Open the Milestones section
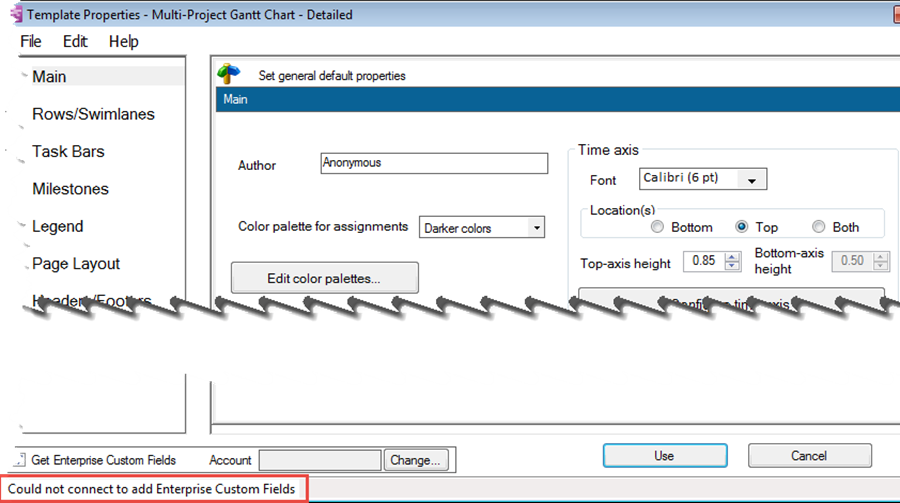 [x=70, y=189]
